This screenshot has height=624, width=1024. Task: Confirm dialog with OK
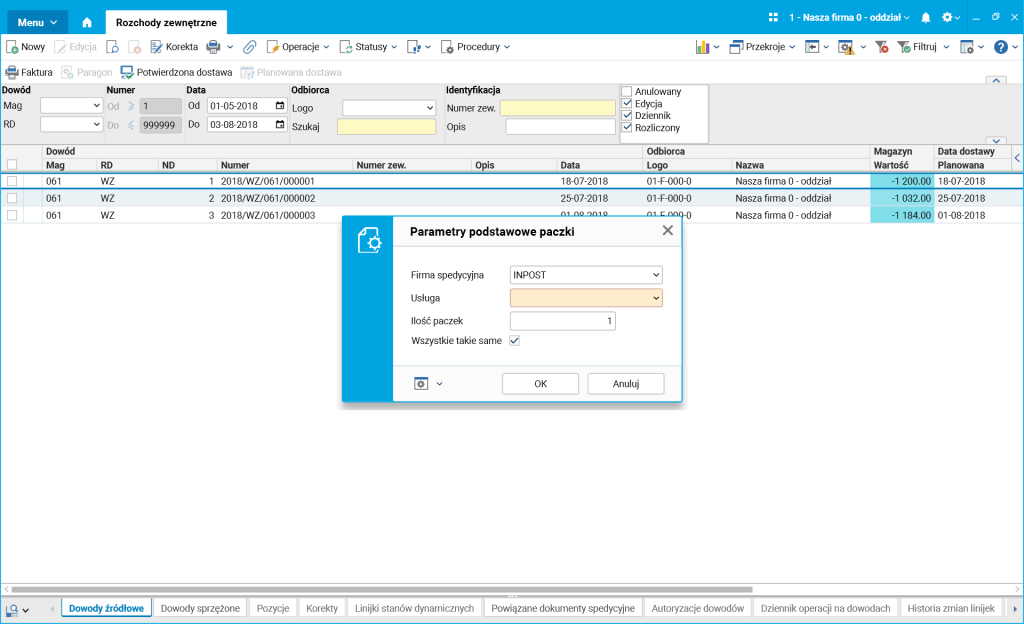coord(540,384)
